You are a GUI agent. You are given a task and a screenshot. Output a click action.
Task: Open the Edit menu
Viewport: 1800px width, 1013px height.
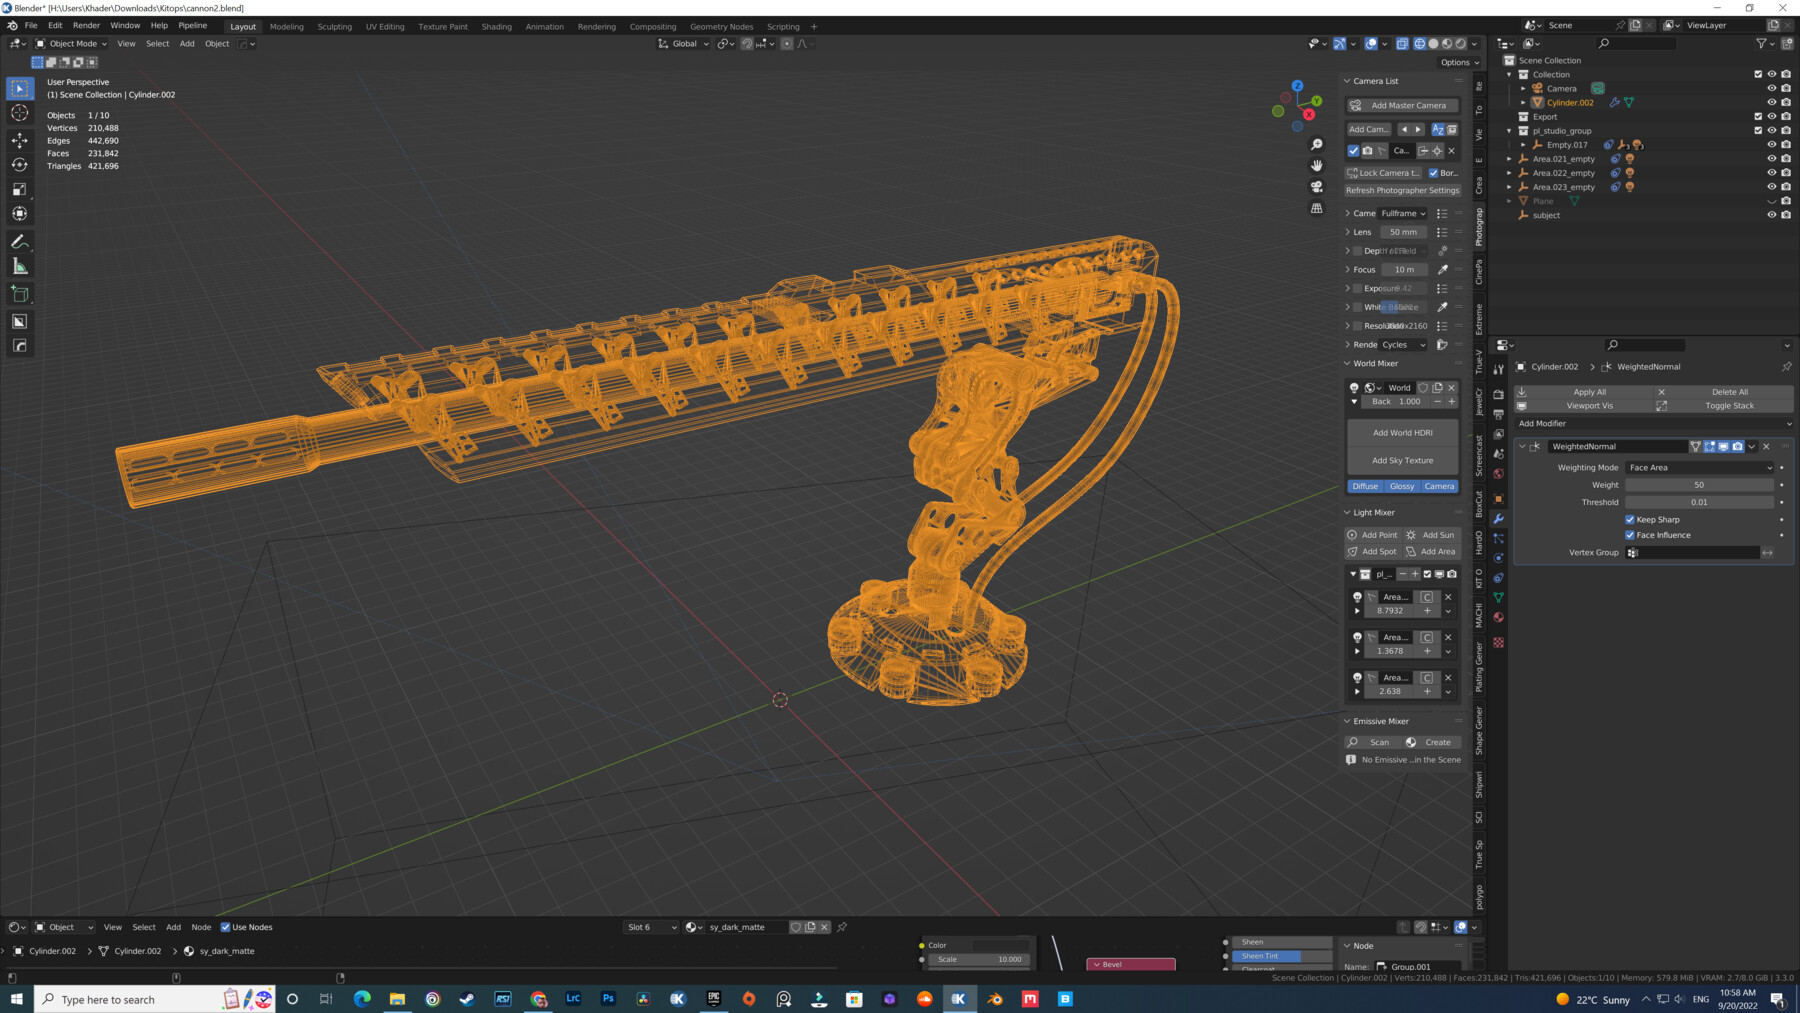(55, 25)
